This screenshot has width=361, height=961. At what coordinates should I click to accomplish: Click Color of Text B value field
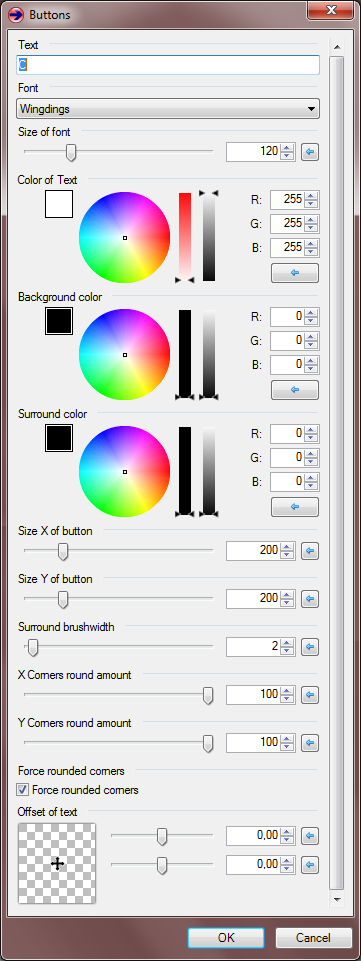pyautogui.click(x=287, y=248)
